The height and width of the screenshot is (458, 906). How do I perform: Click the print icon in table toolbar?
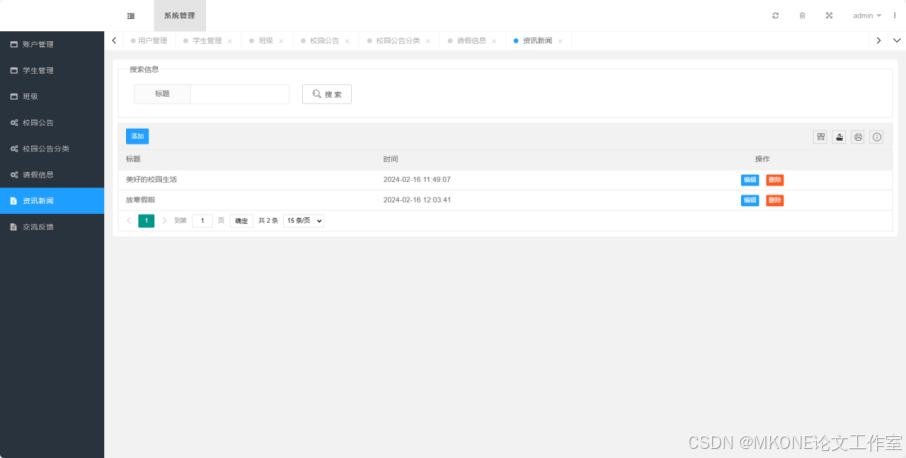click(x=858, y=137)
